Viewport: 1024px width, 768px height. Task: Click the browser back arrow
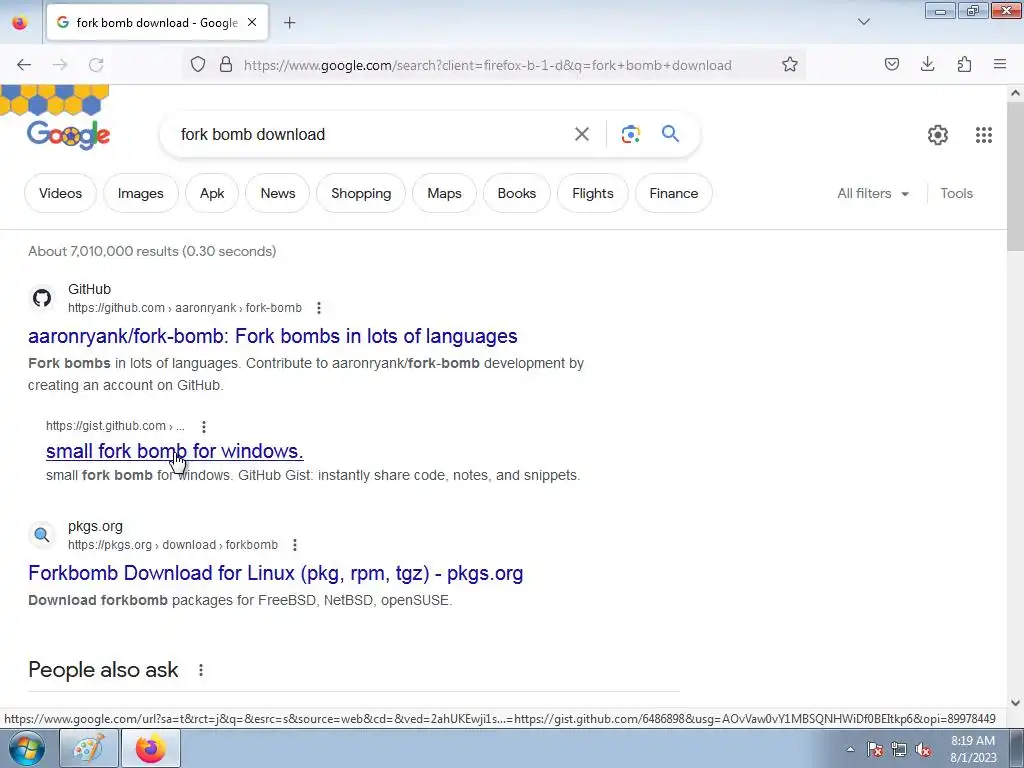pos(24,65)
